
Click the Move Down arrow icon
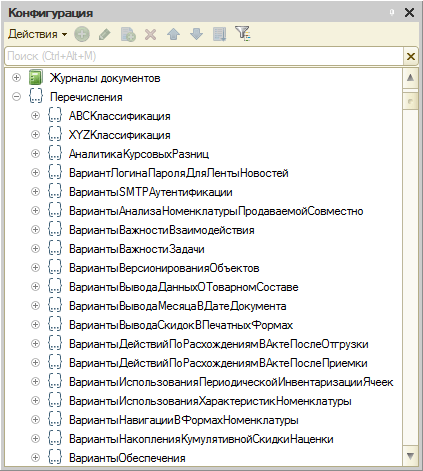[x=196, y=34]
